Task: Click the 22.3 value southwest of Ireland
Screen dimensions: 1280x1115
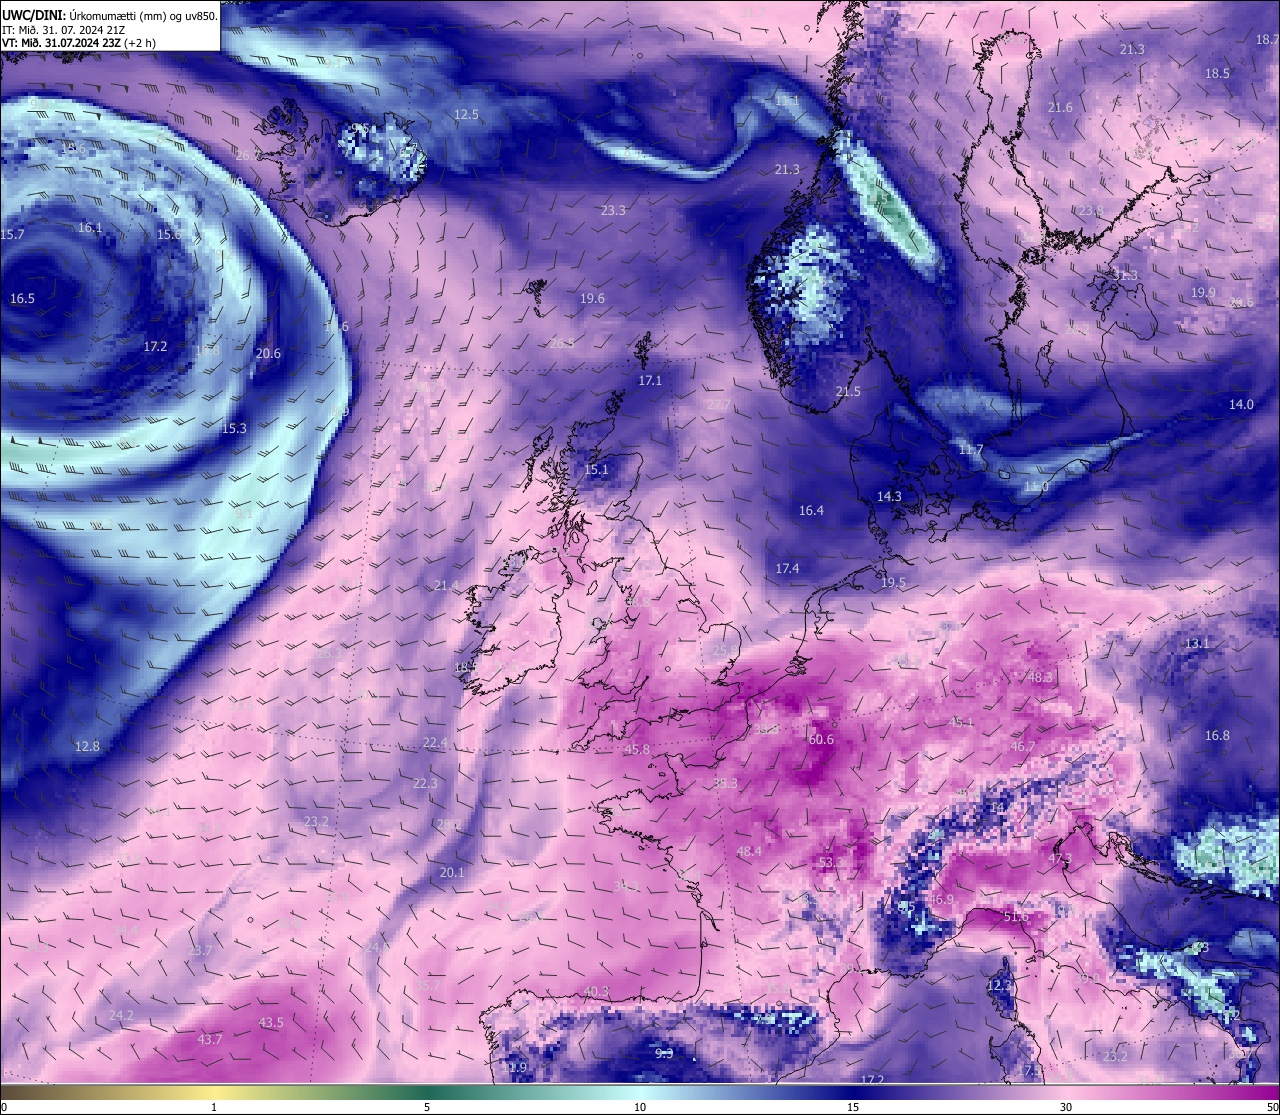Action: pyautogui.click(x=425, y=783)
